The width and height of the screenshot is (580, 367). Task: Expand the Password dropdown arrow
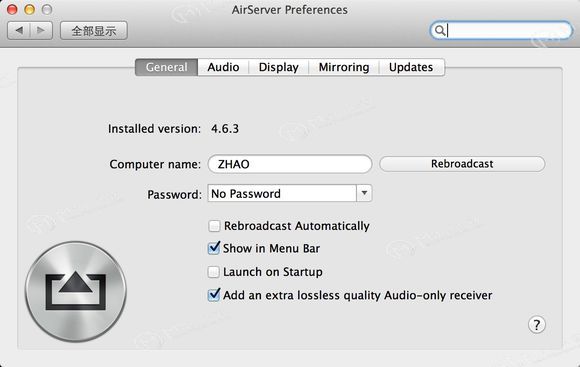[364, 193]
